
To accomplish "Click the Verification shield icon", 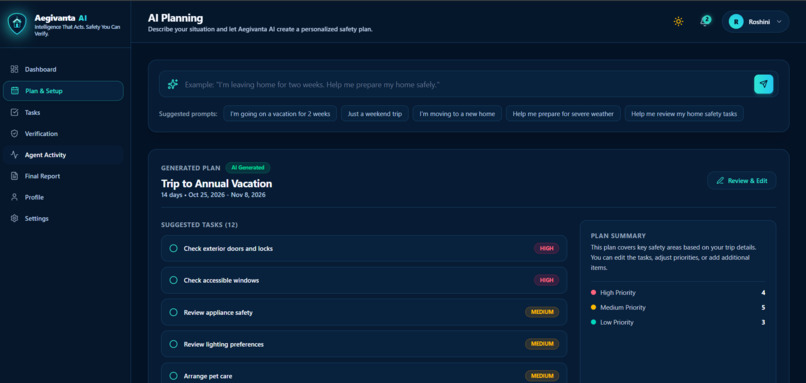I will pyautogui.click(x=14, y=134).
